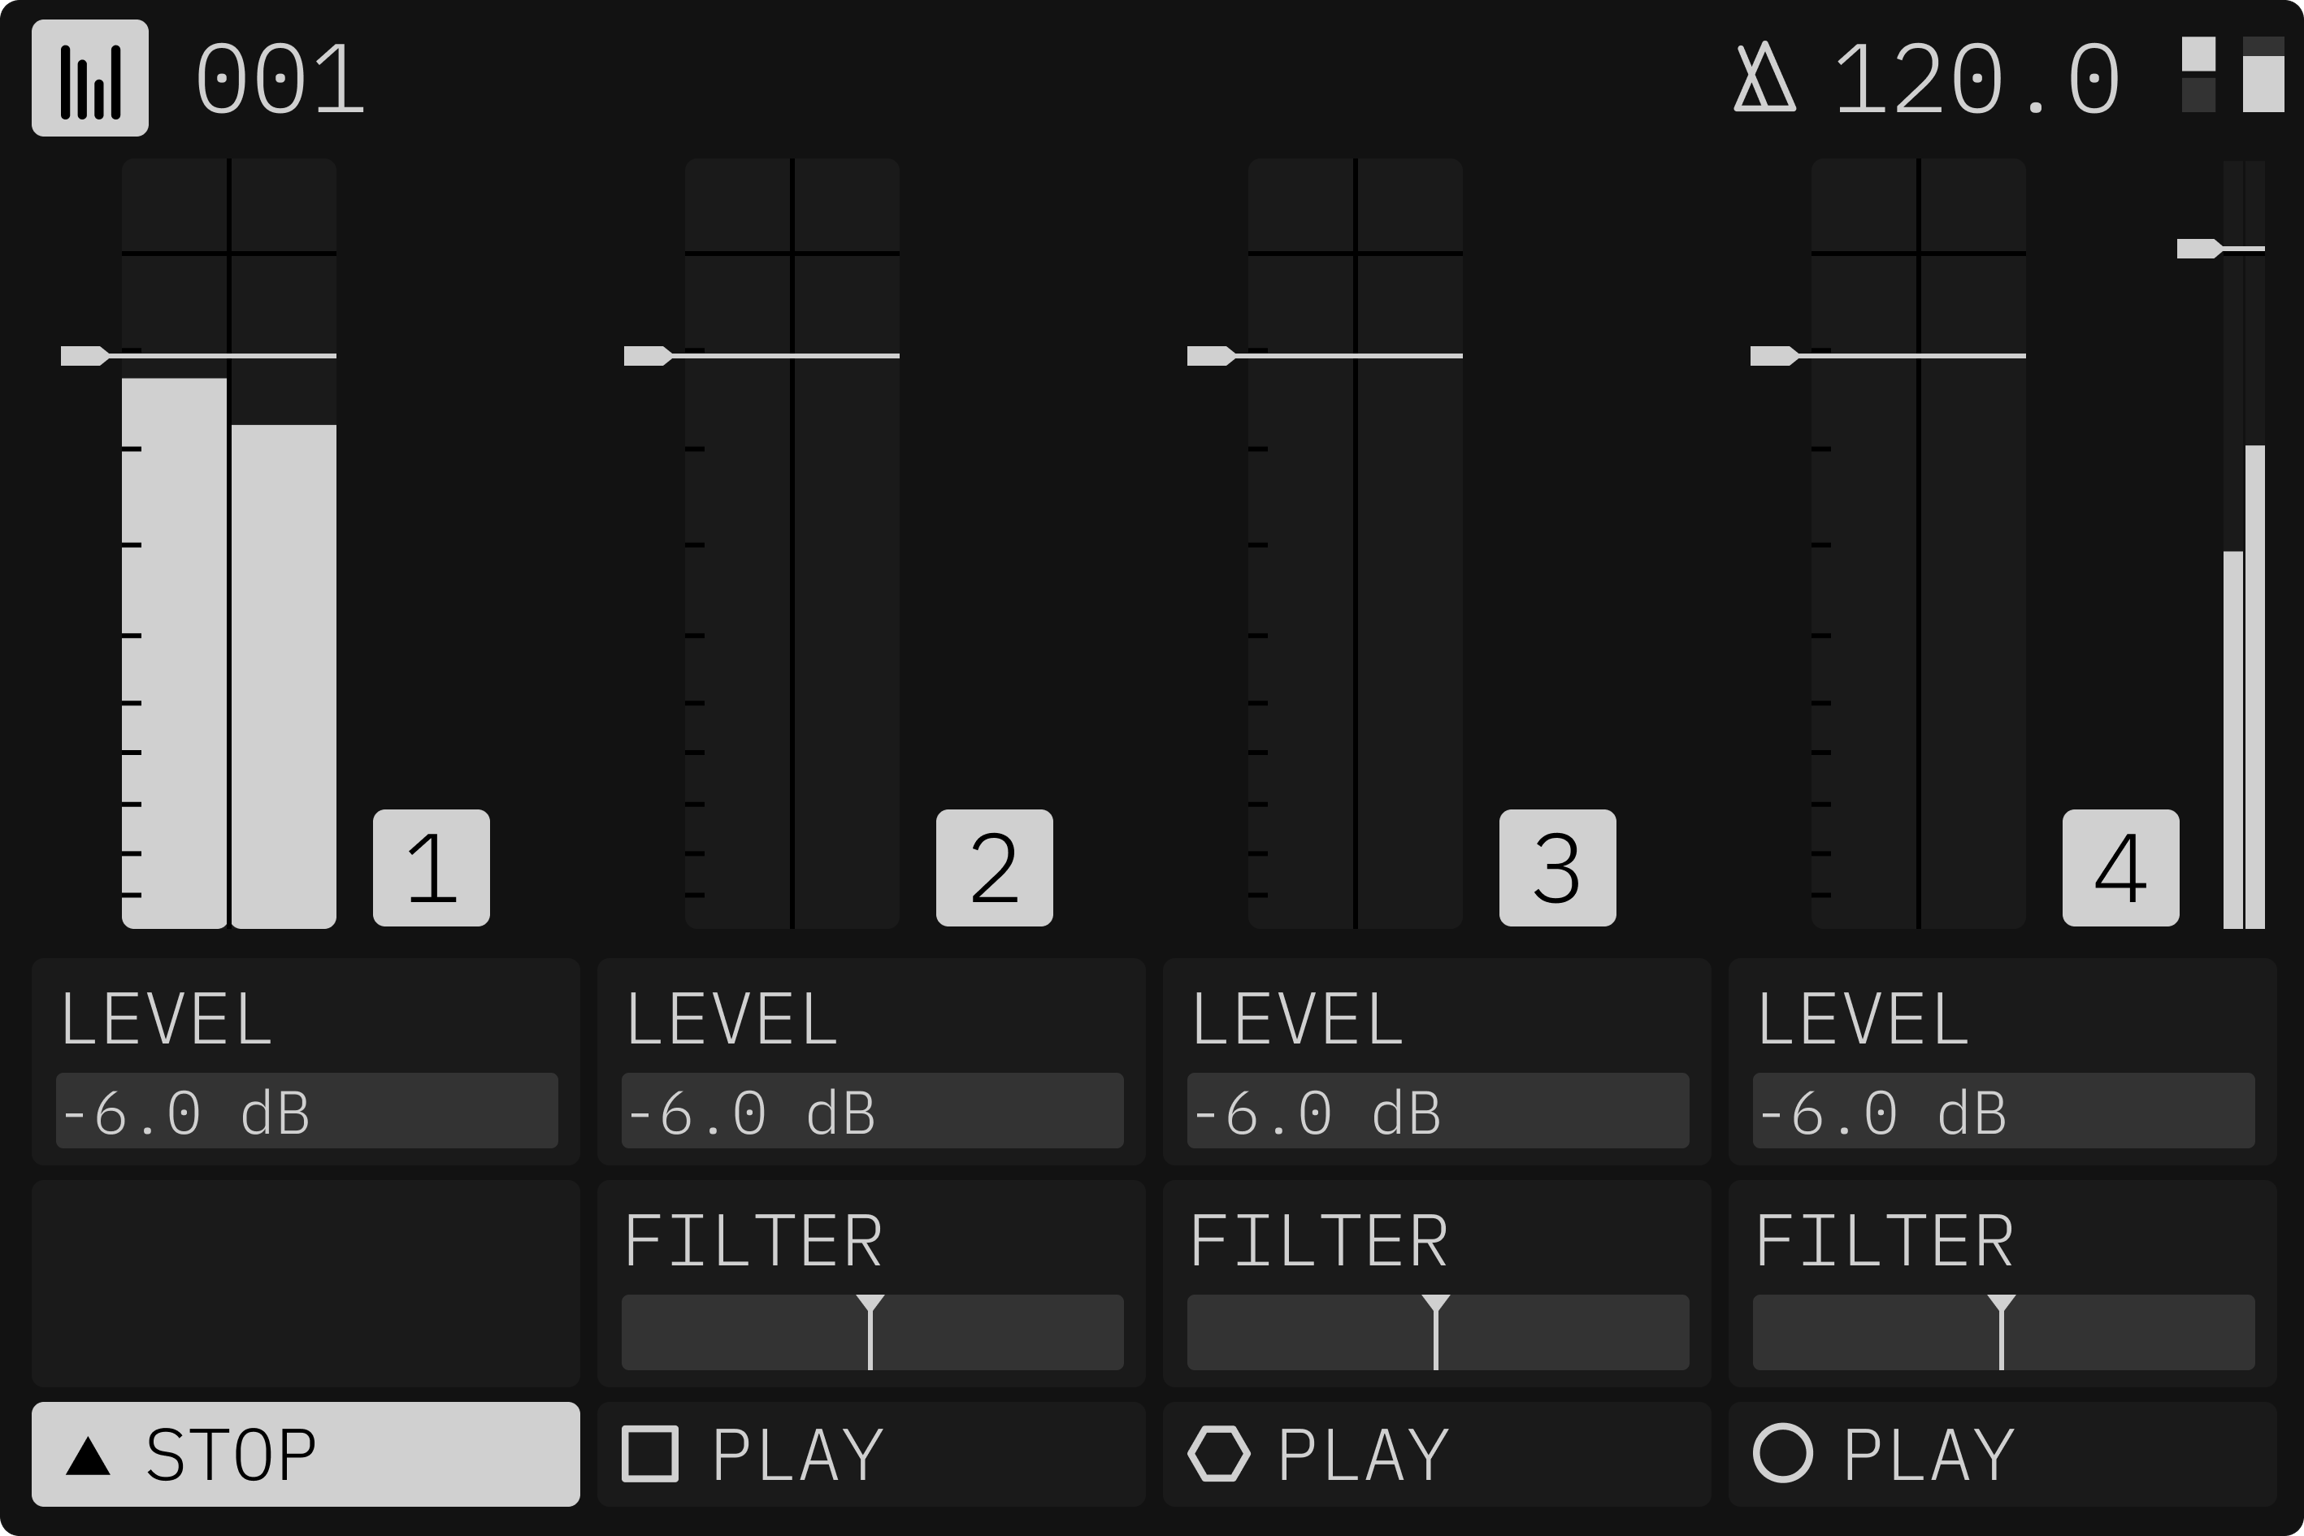Click the hexagon icon on track 3 PLAY

pyautogui.click(x=1219, y=1454)
